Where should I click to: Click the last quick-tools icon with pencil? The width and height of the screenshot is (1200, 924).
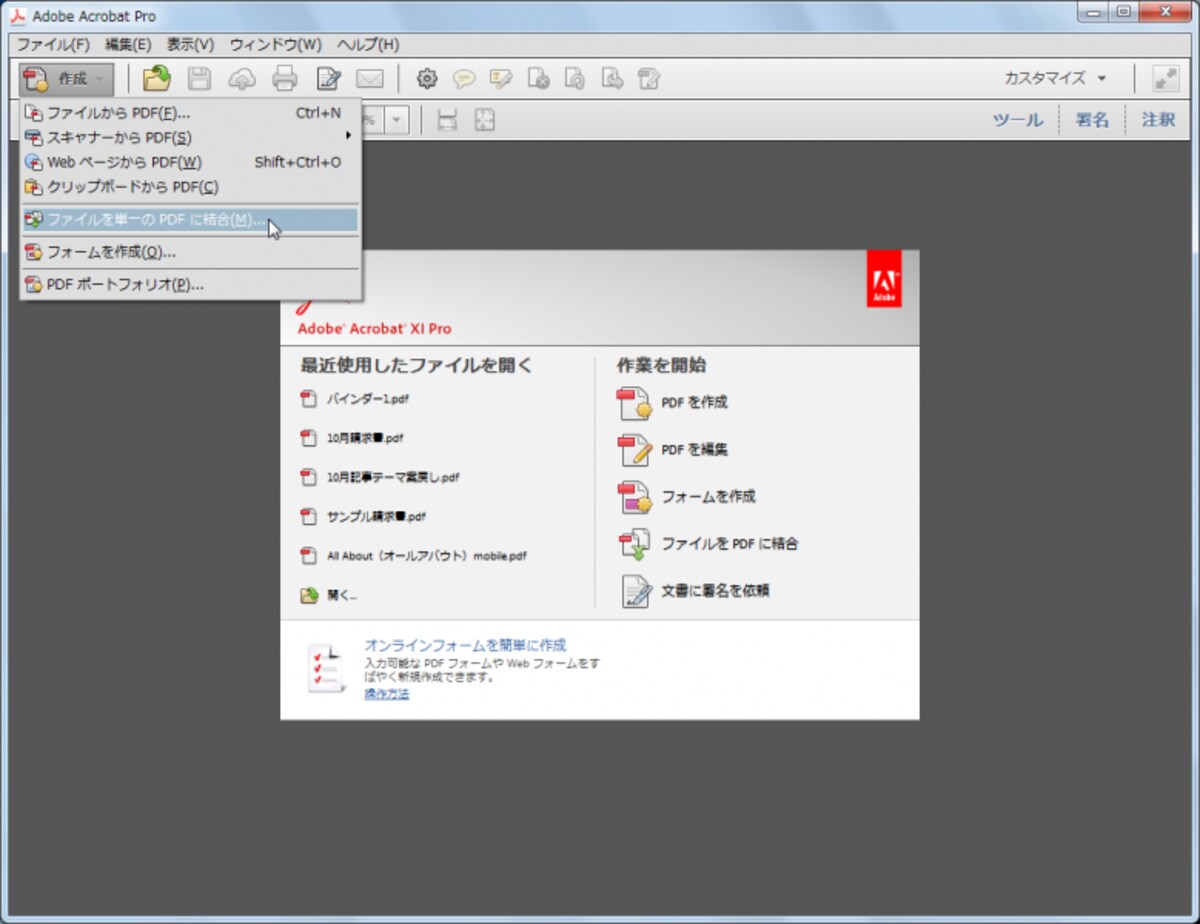tap(650, 78)
